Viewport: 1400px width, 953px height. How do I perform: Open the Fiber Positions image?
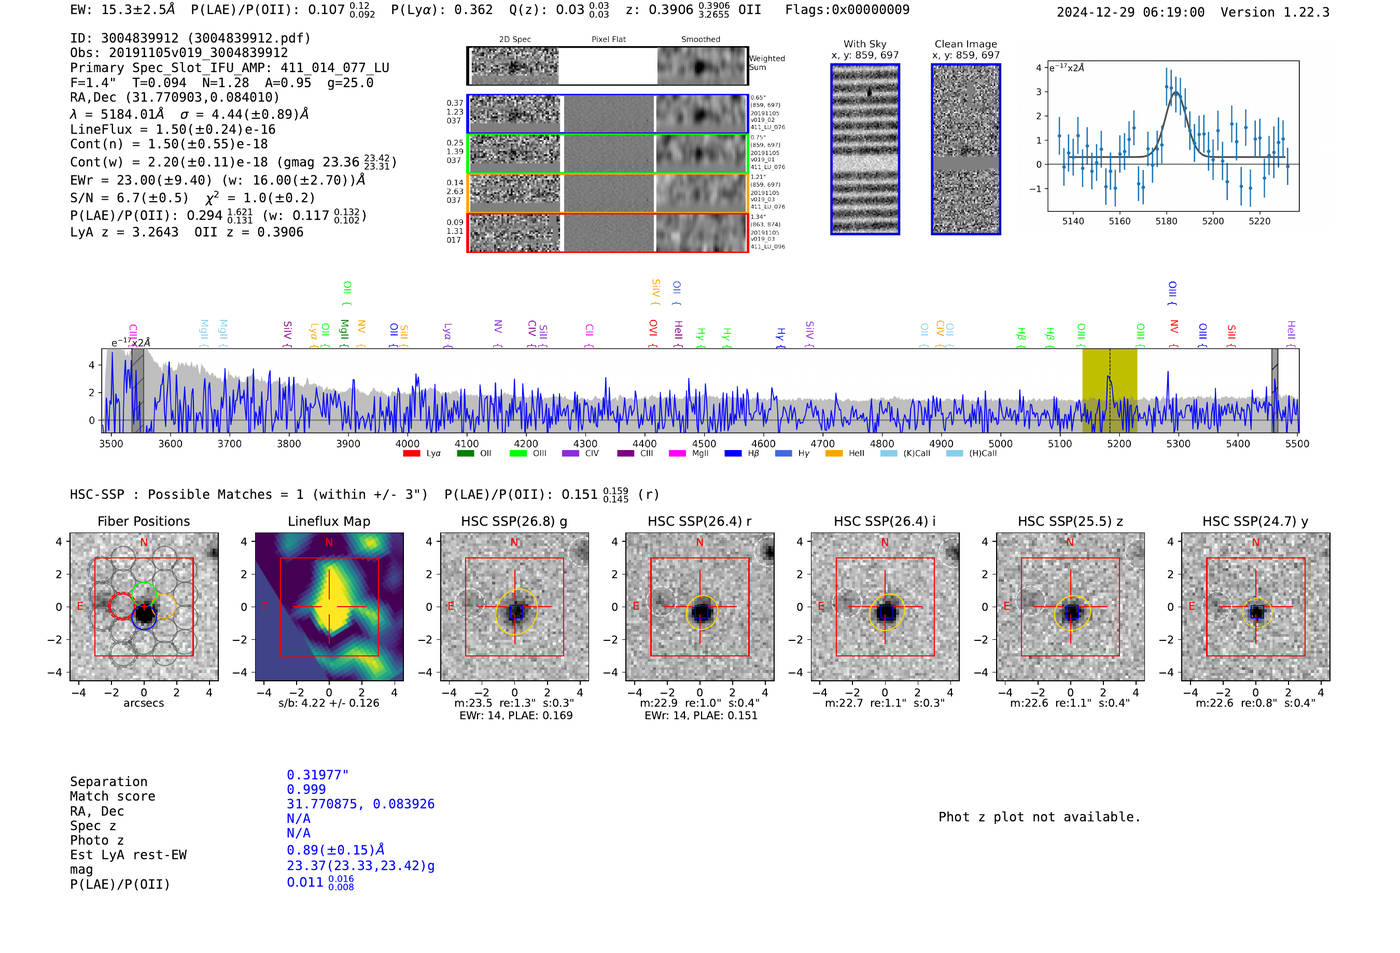pyautogui.click(x=144, y=607)
